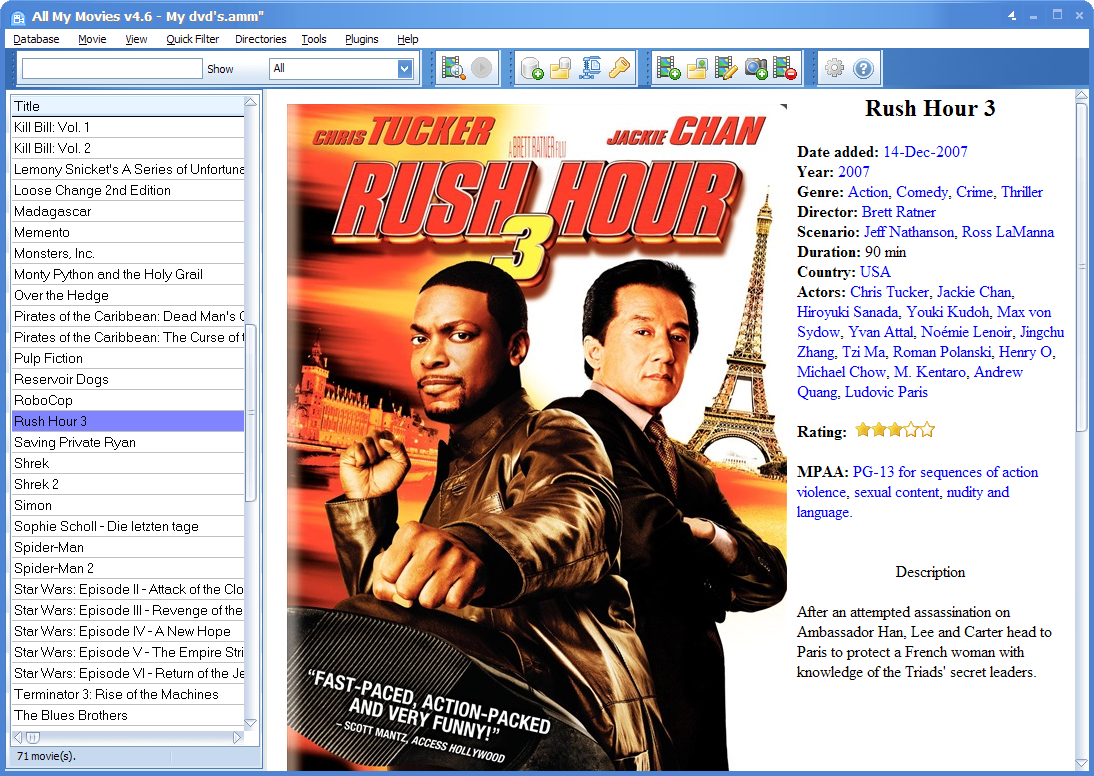Add a screenshot with the camera-plus icon
1094x776 pixels.
coord(756,68)
